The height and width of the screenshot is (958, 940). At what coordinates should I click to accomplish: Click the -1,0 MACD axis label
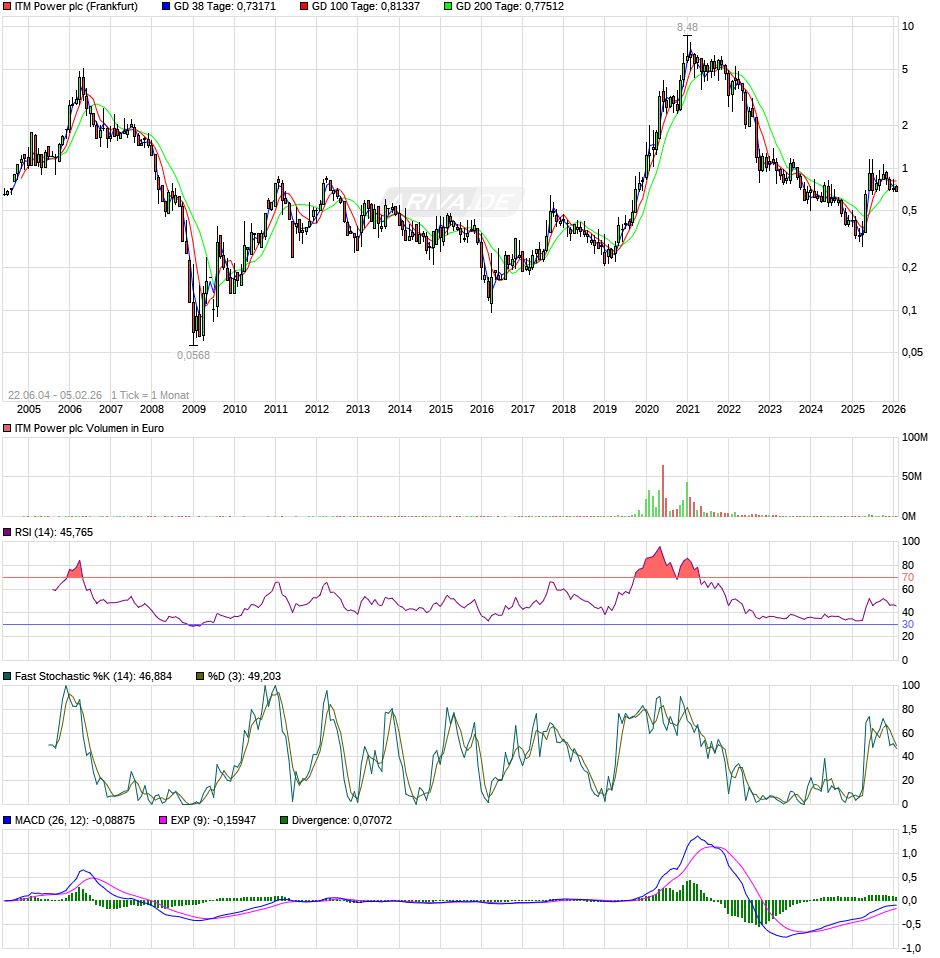point(911,948)
